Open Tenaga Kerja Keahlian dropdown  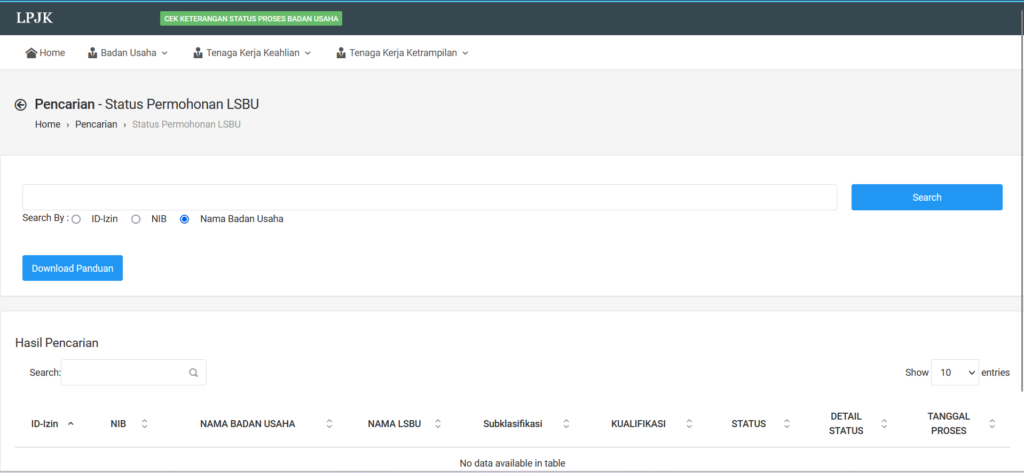tap(252, 53)
